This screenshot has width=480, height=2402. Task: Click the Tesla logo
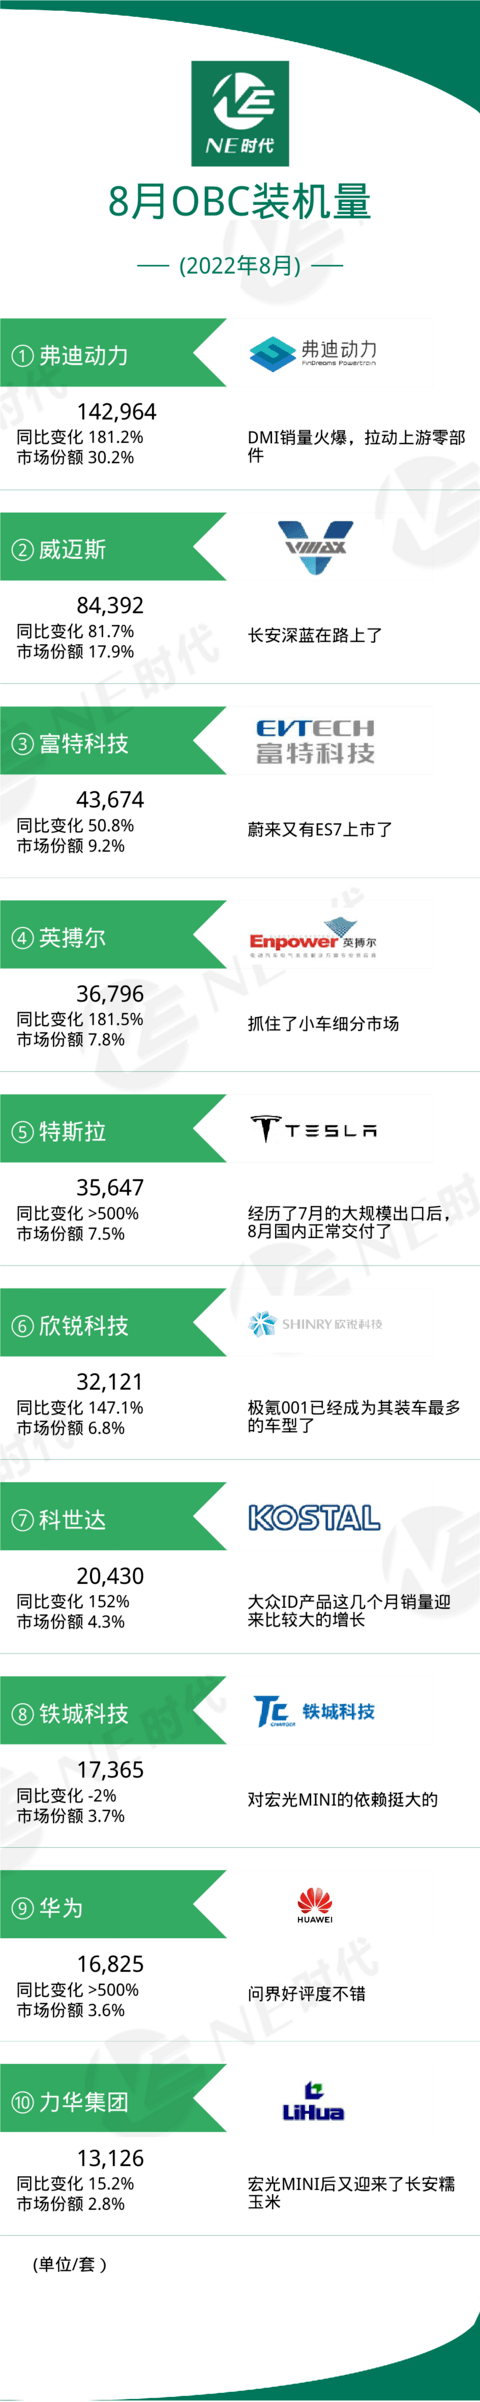[x=313, y=1129]
